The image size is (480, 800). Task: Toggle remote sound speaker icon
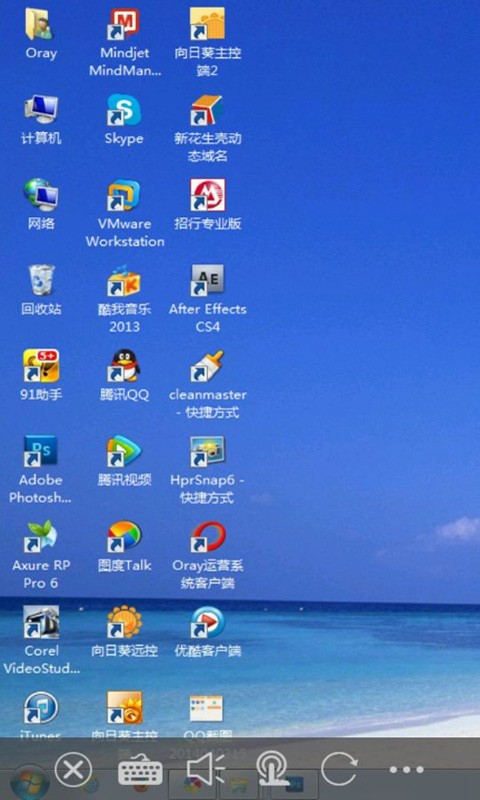[206, 769]
